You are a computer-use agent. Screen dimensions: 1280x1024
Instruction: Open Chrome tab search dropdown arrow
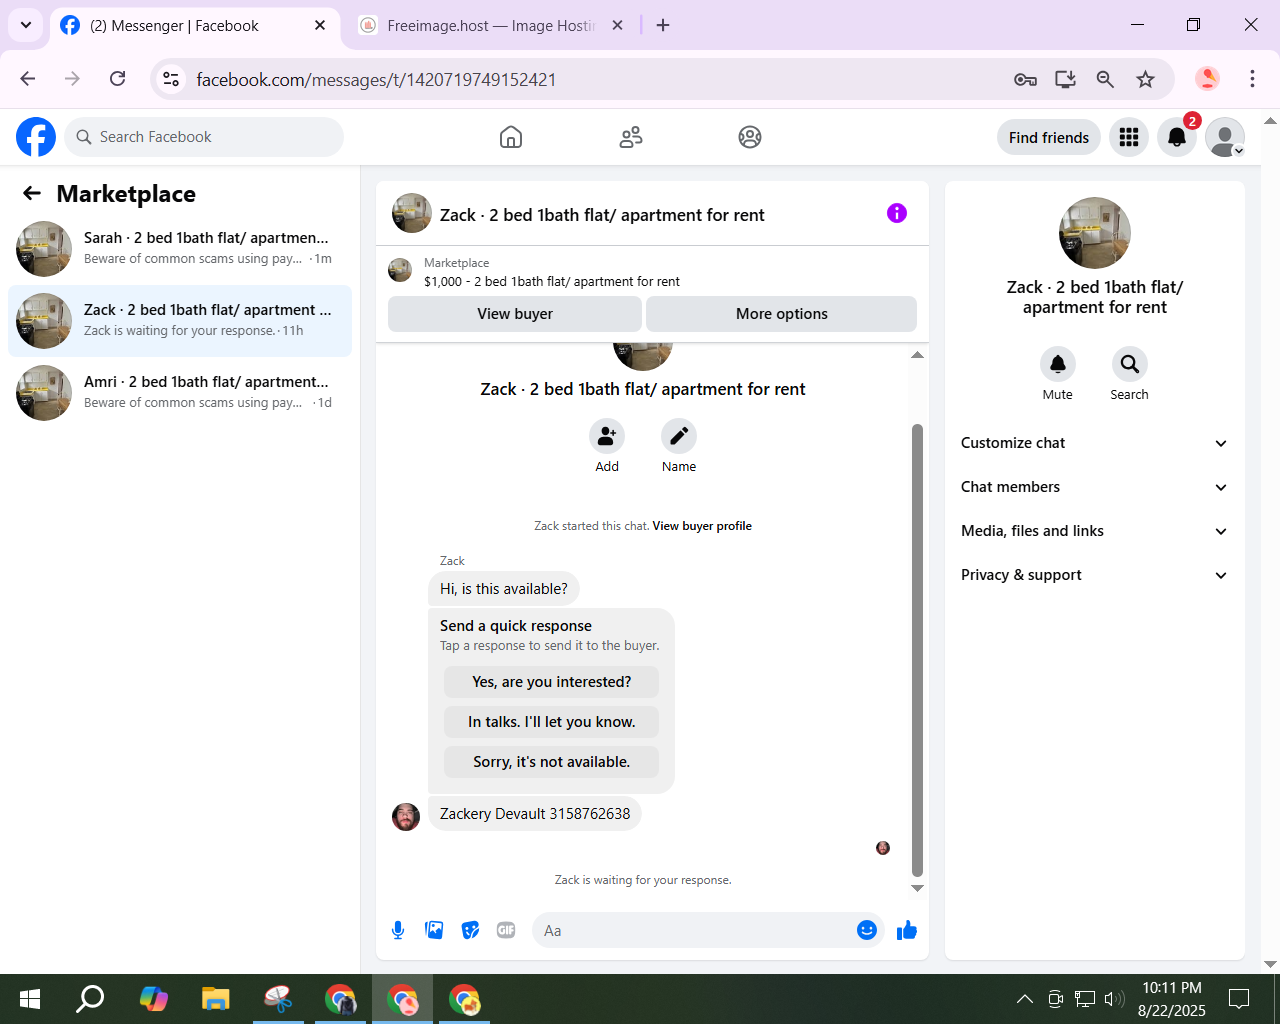click(26, 25)
